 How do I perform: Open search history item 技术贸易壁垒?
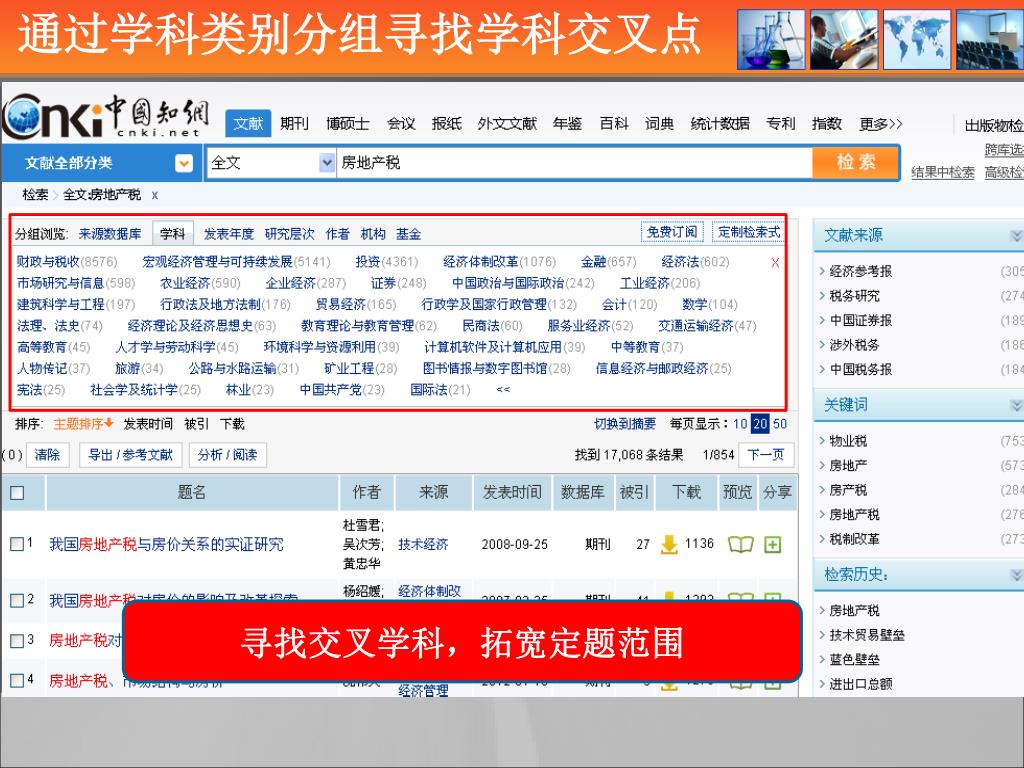(867, 635)
